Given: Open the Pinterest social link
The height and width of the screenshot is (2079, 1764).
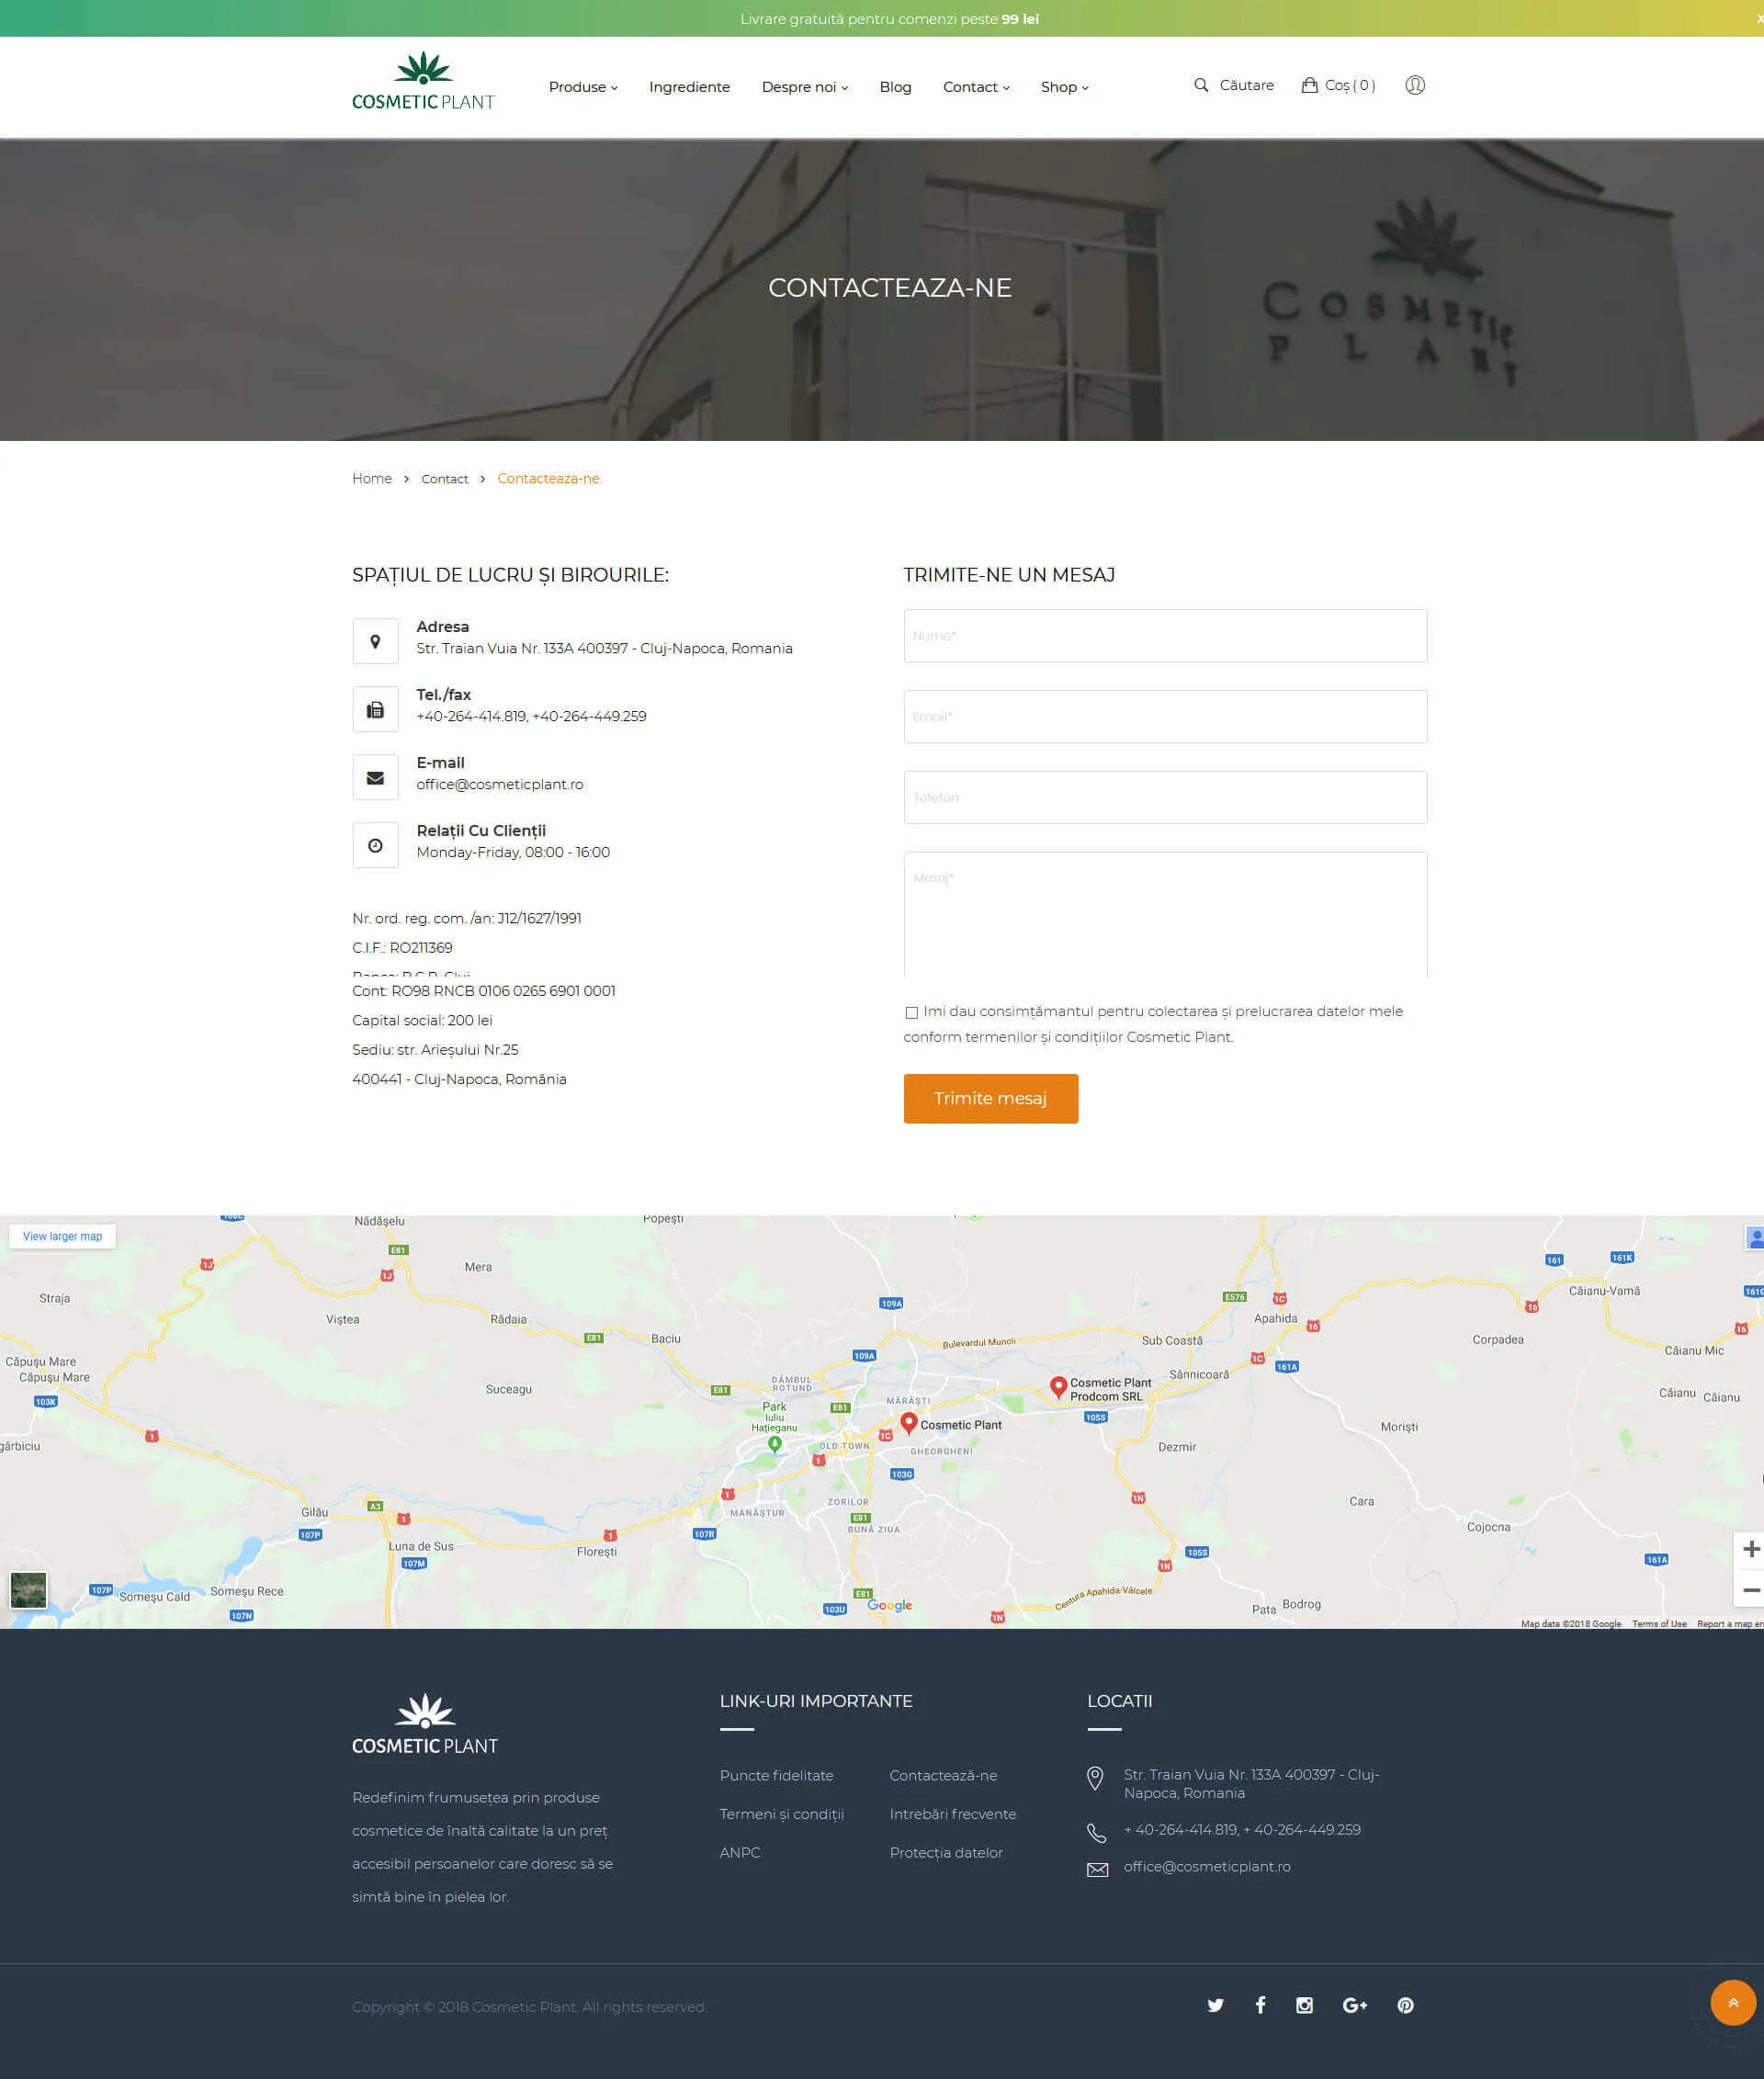Looking at the screenshot, I should pos(1405,2004).
